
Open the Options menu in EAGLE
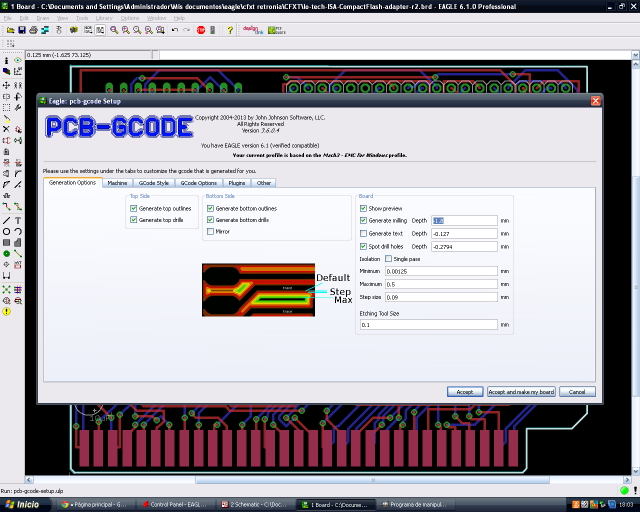(x=130, y=18)
